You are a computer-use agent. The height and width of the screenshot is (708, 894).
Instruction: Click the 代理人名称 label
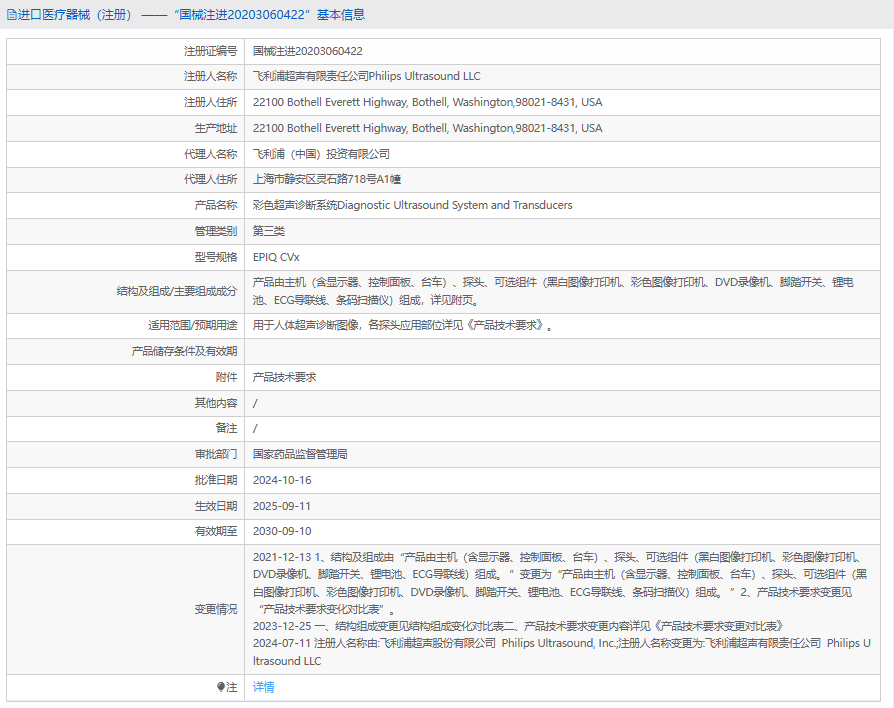[x=210, y=154]
